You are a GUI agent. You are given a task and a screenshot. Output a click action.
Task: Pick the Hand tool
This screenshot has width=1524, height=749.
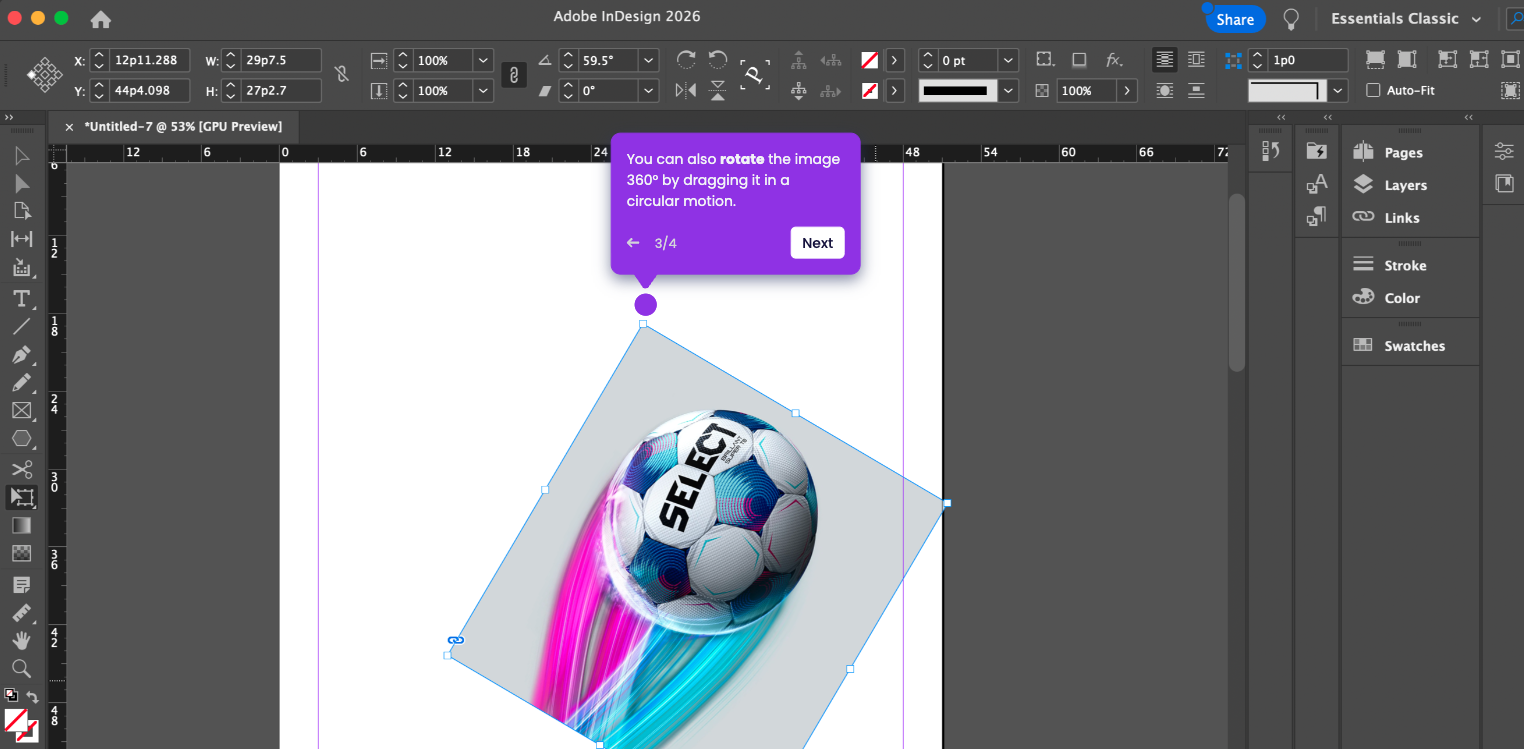(x=21, y=640)
